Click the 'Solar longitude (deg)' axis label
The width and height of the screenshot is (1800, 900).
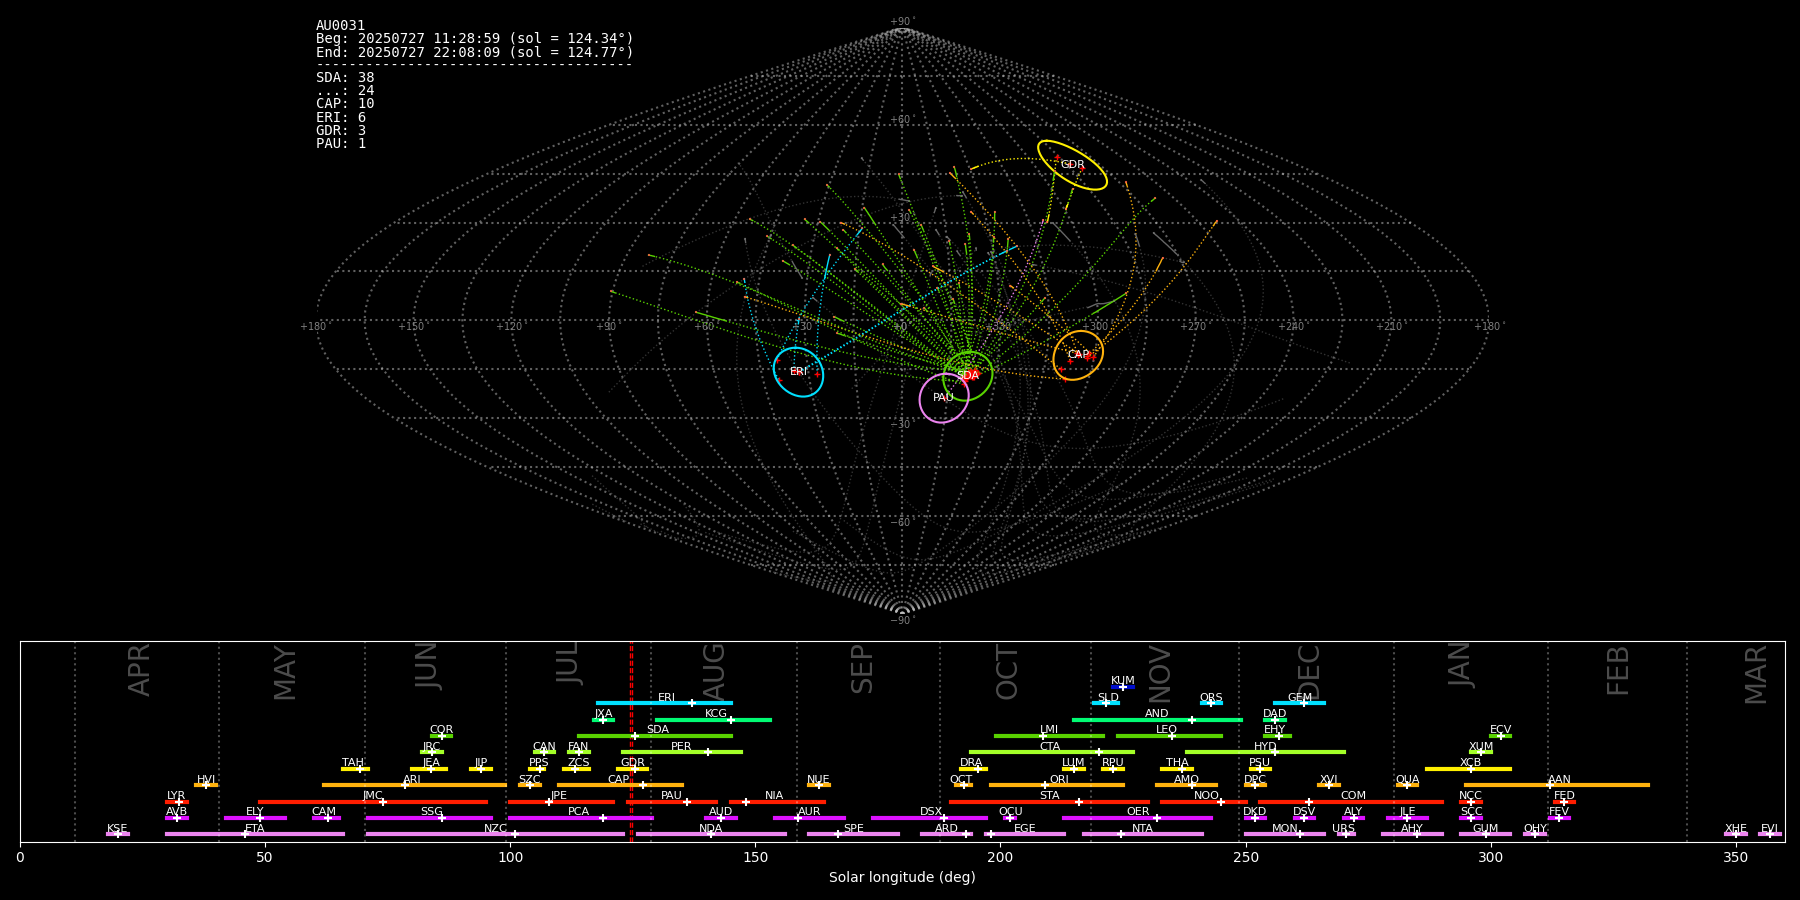(902, 877)
